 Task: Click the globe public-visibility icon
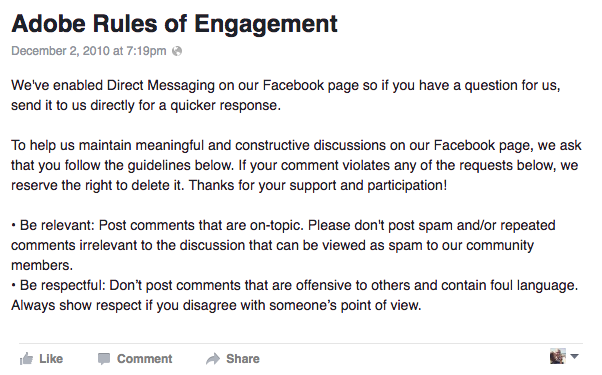(x=177, y=51)
